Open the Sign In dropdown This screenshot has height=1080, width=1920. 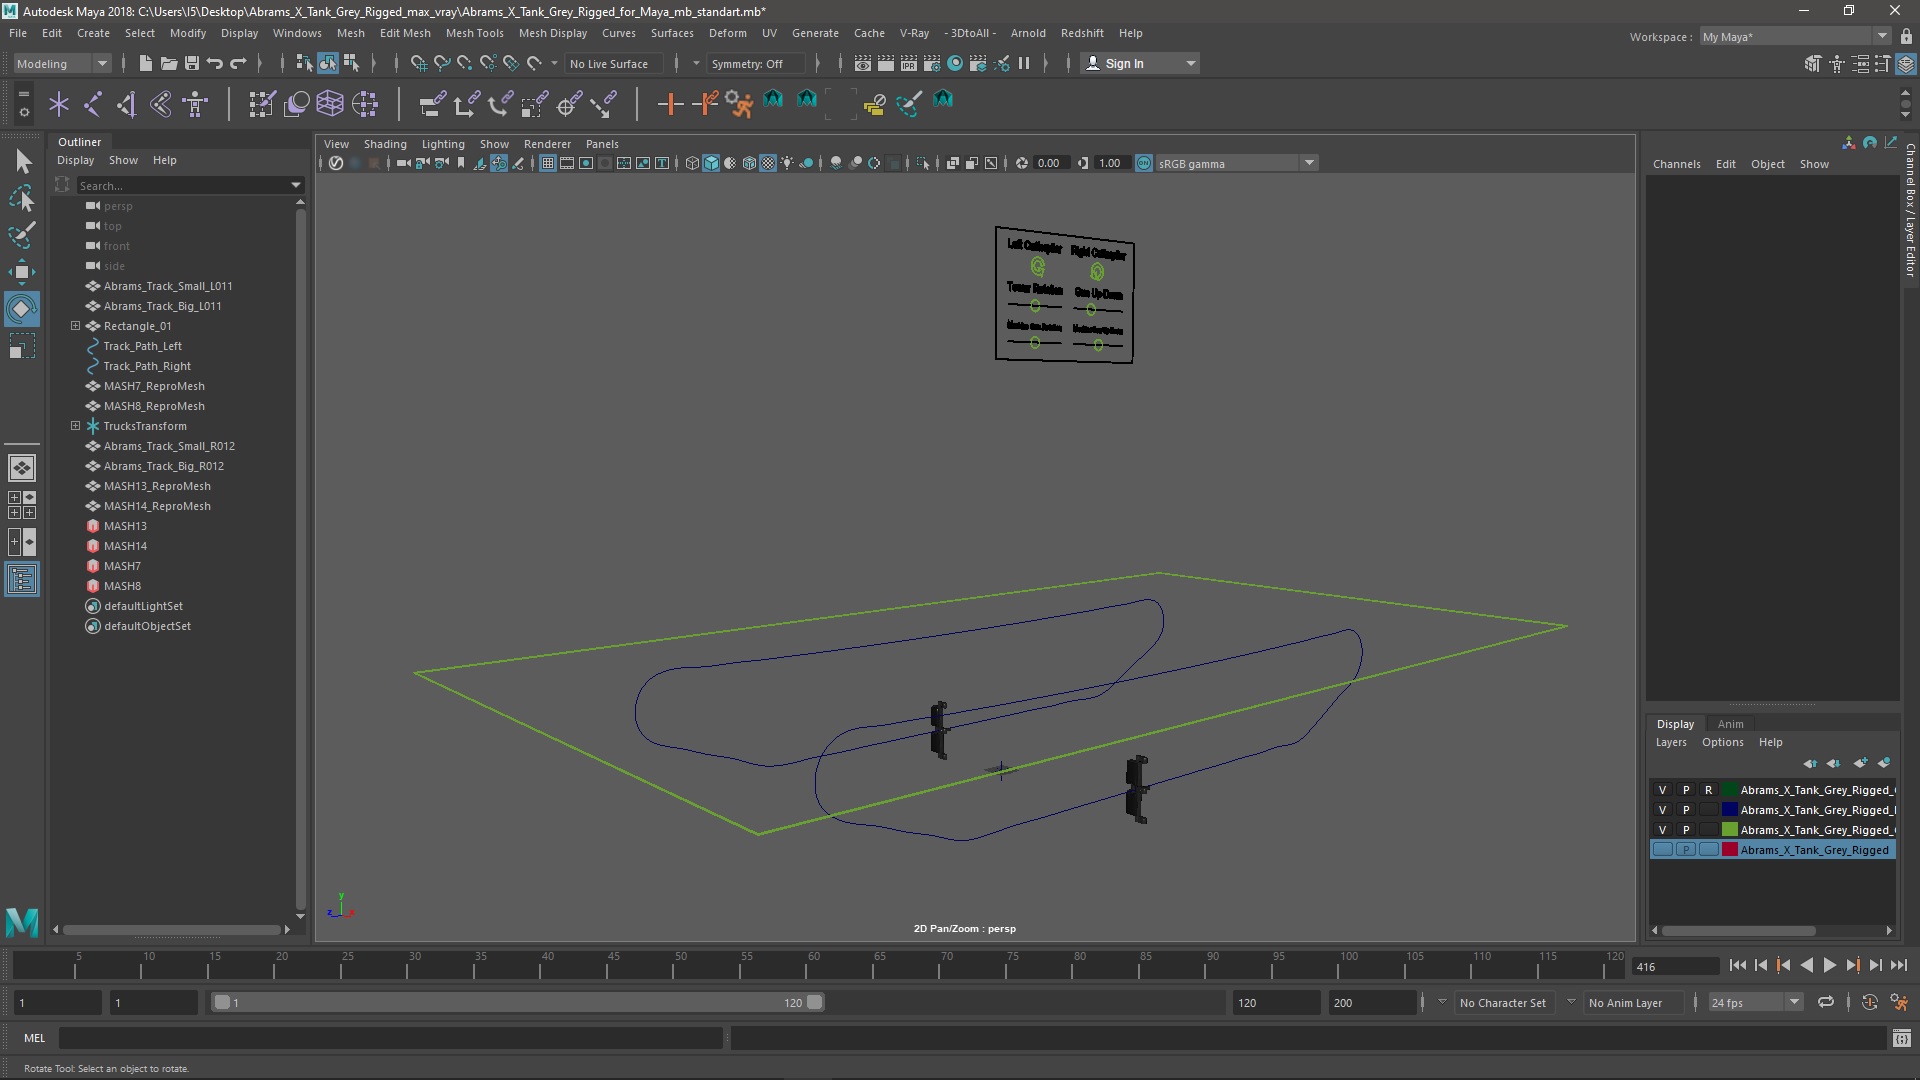point(1140,63)
